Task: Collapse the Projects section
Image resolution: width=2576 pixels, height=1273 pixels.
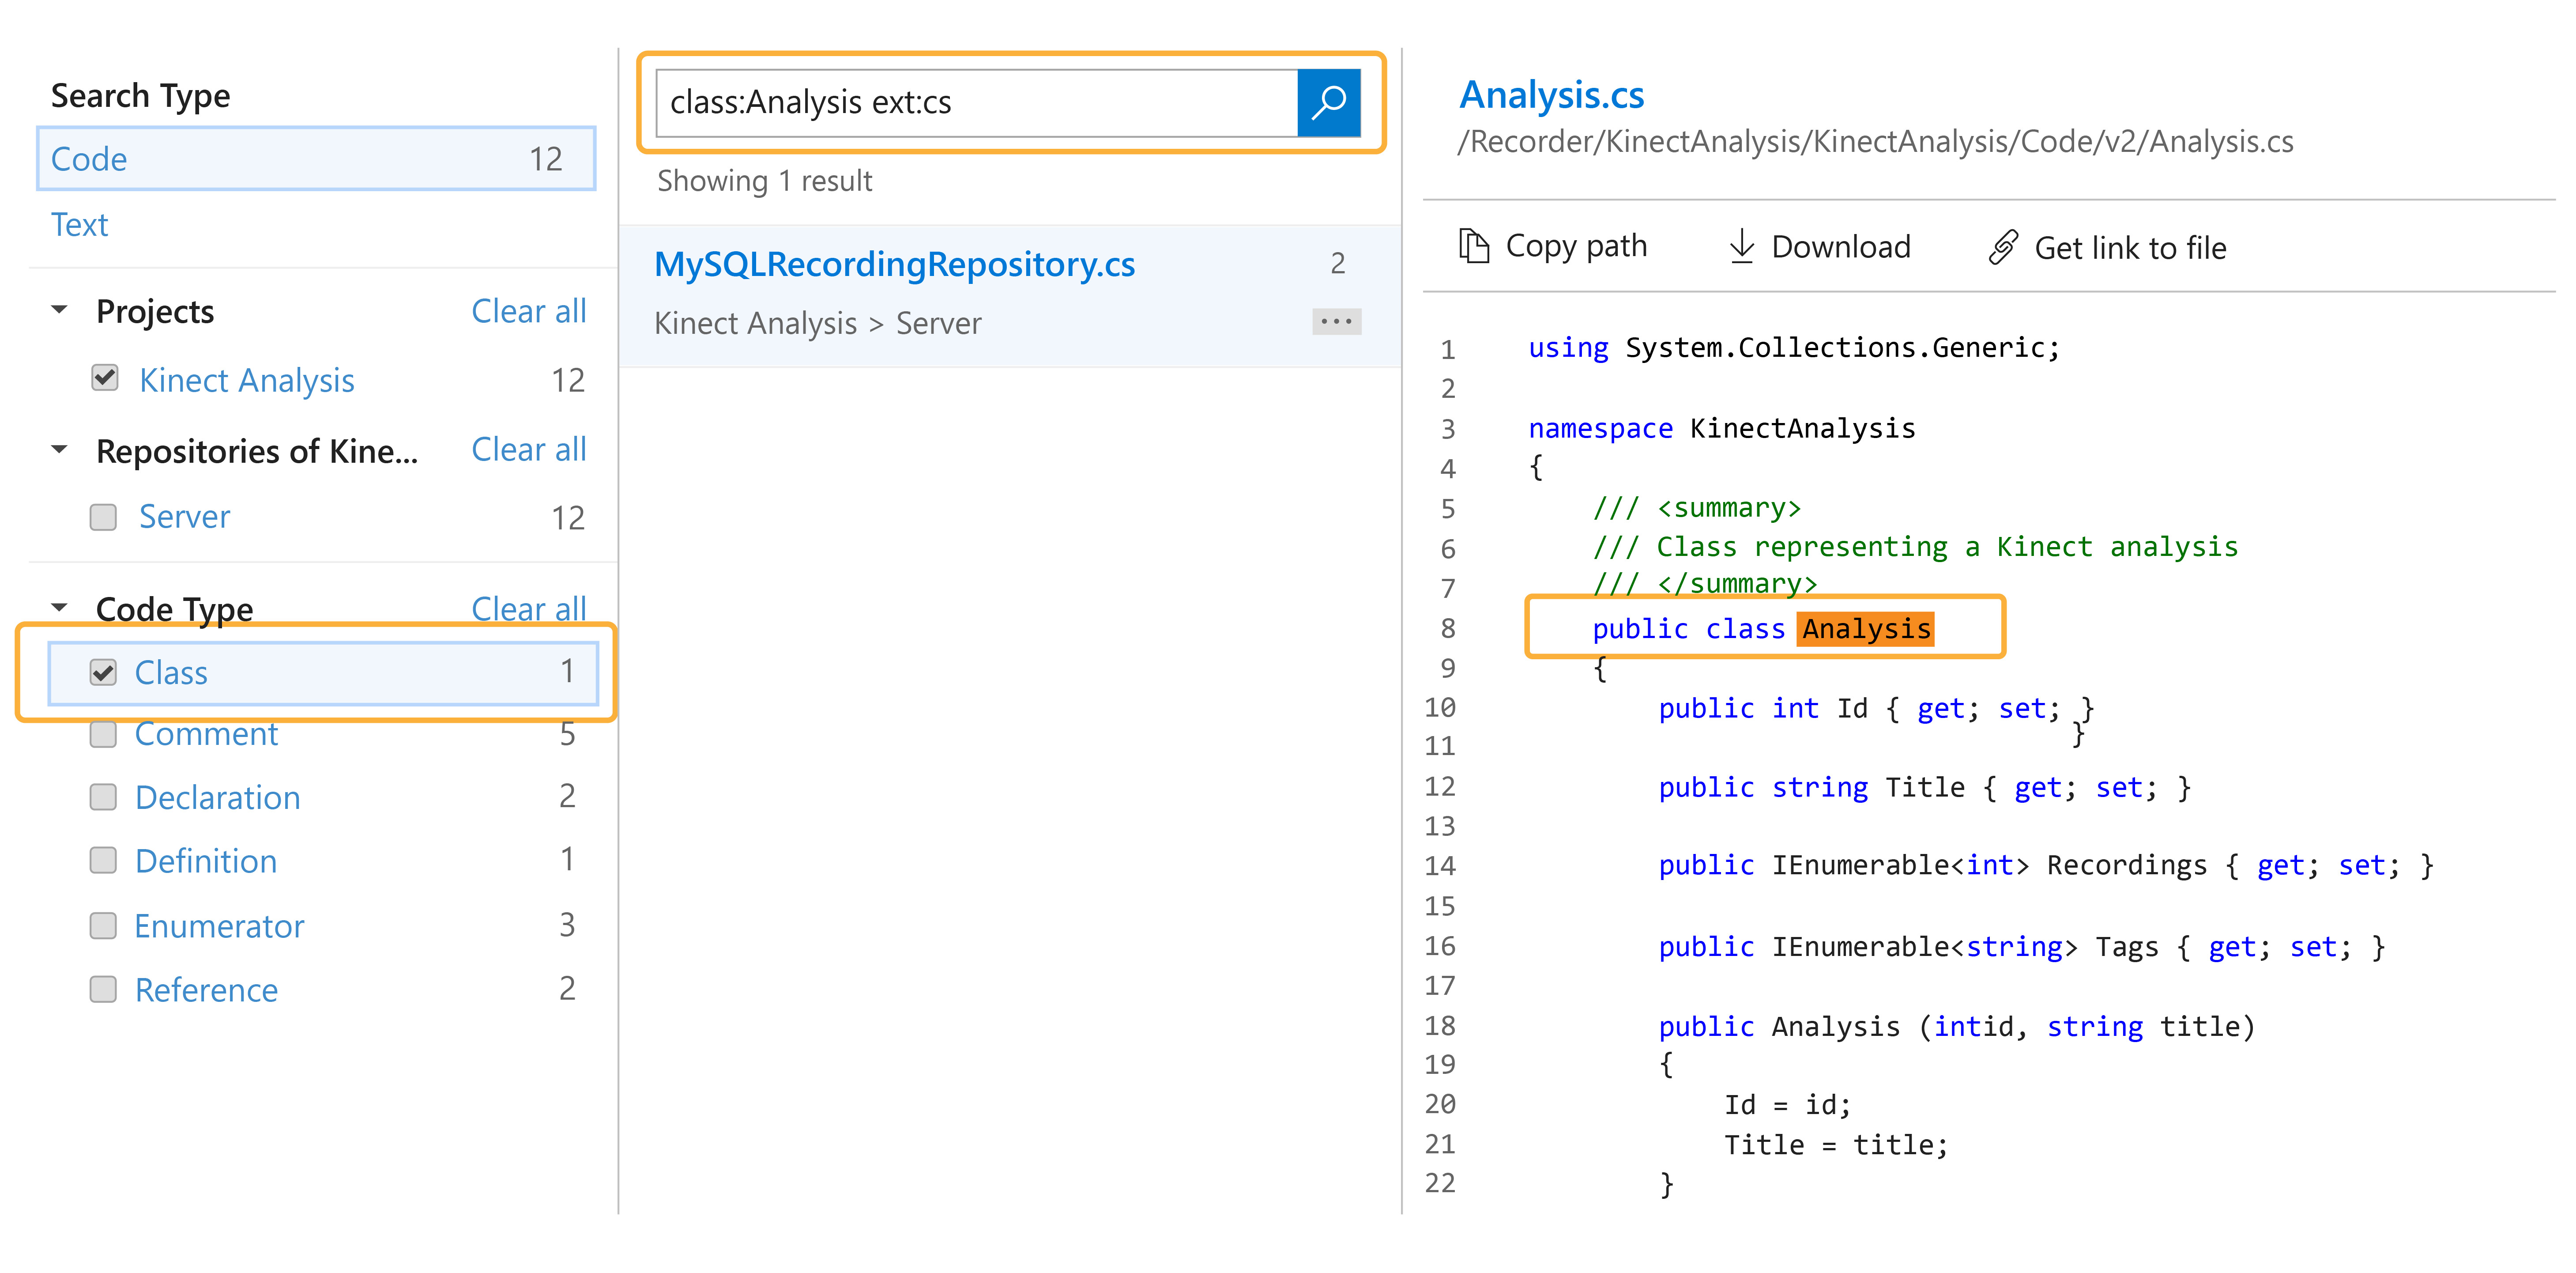Action: click(60, 311)
